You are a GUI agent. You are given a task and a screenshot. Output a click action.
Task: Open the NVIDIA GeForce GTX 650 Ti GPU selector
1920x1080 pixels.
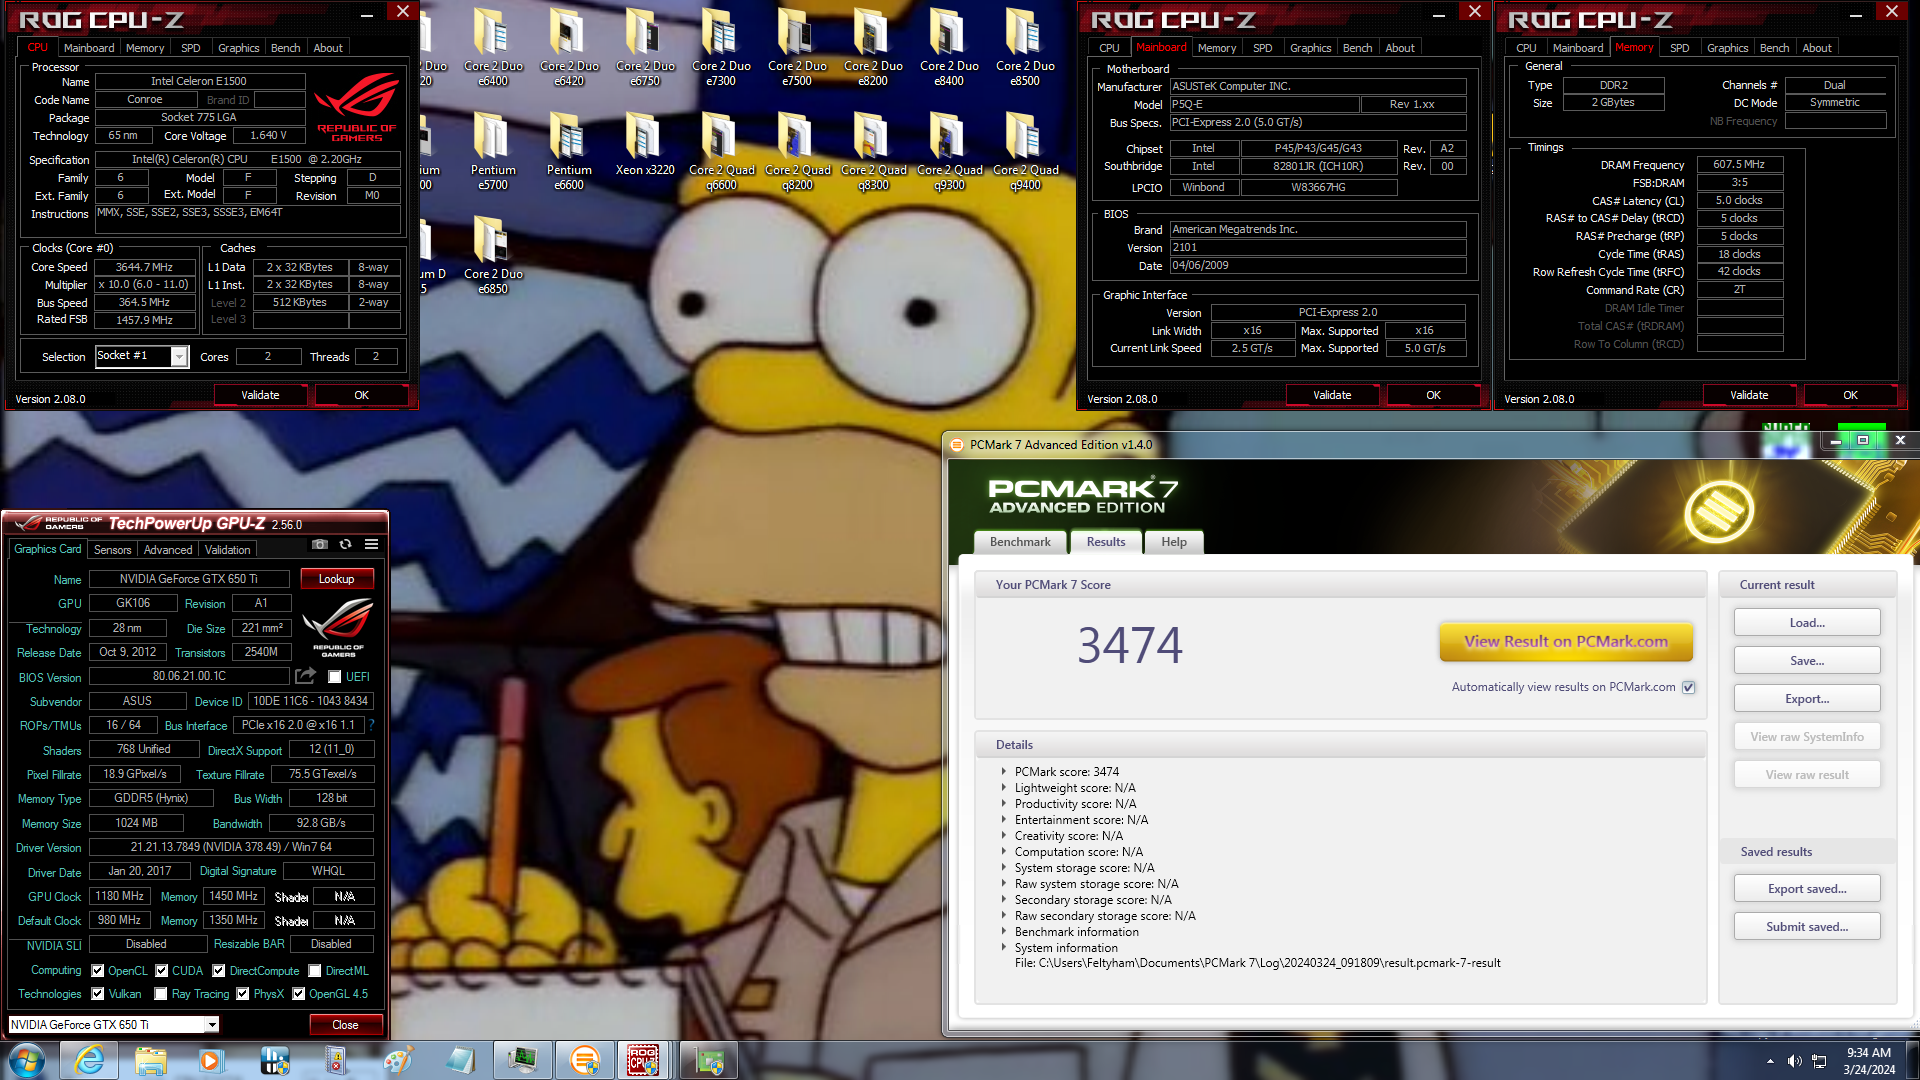coord(114,1024)
